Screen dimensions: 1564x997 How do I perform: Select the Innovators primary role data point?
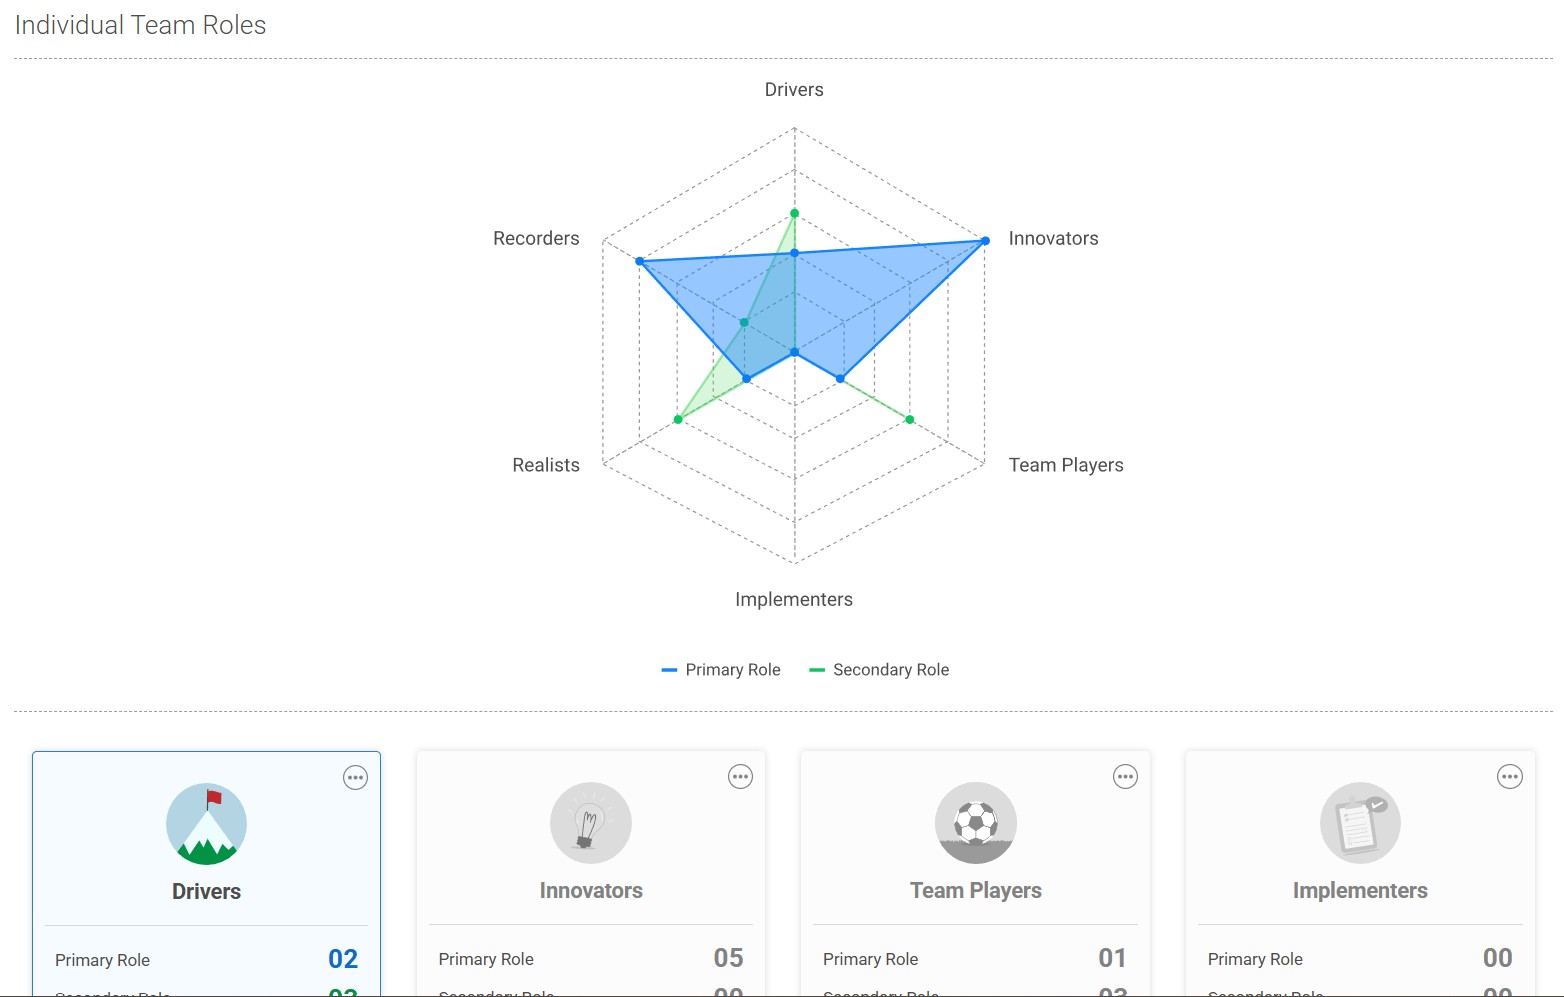point(985,241)
